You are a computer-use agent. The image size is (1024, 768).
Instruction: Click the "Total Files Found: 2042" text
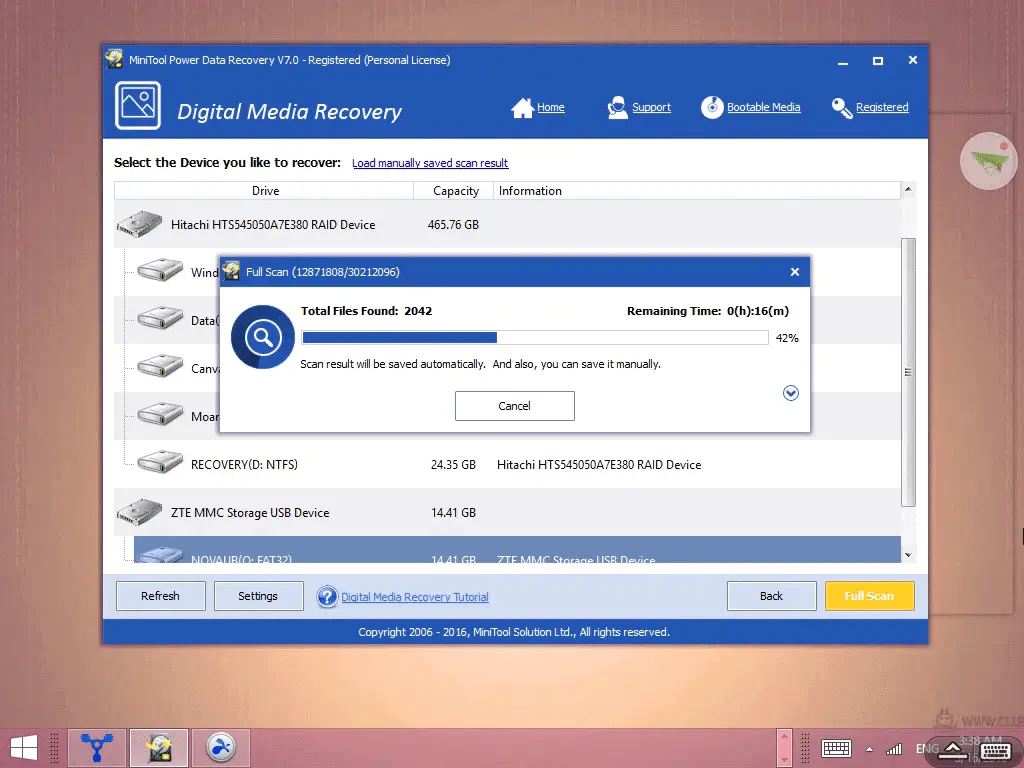[x=366, y=311]
